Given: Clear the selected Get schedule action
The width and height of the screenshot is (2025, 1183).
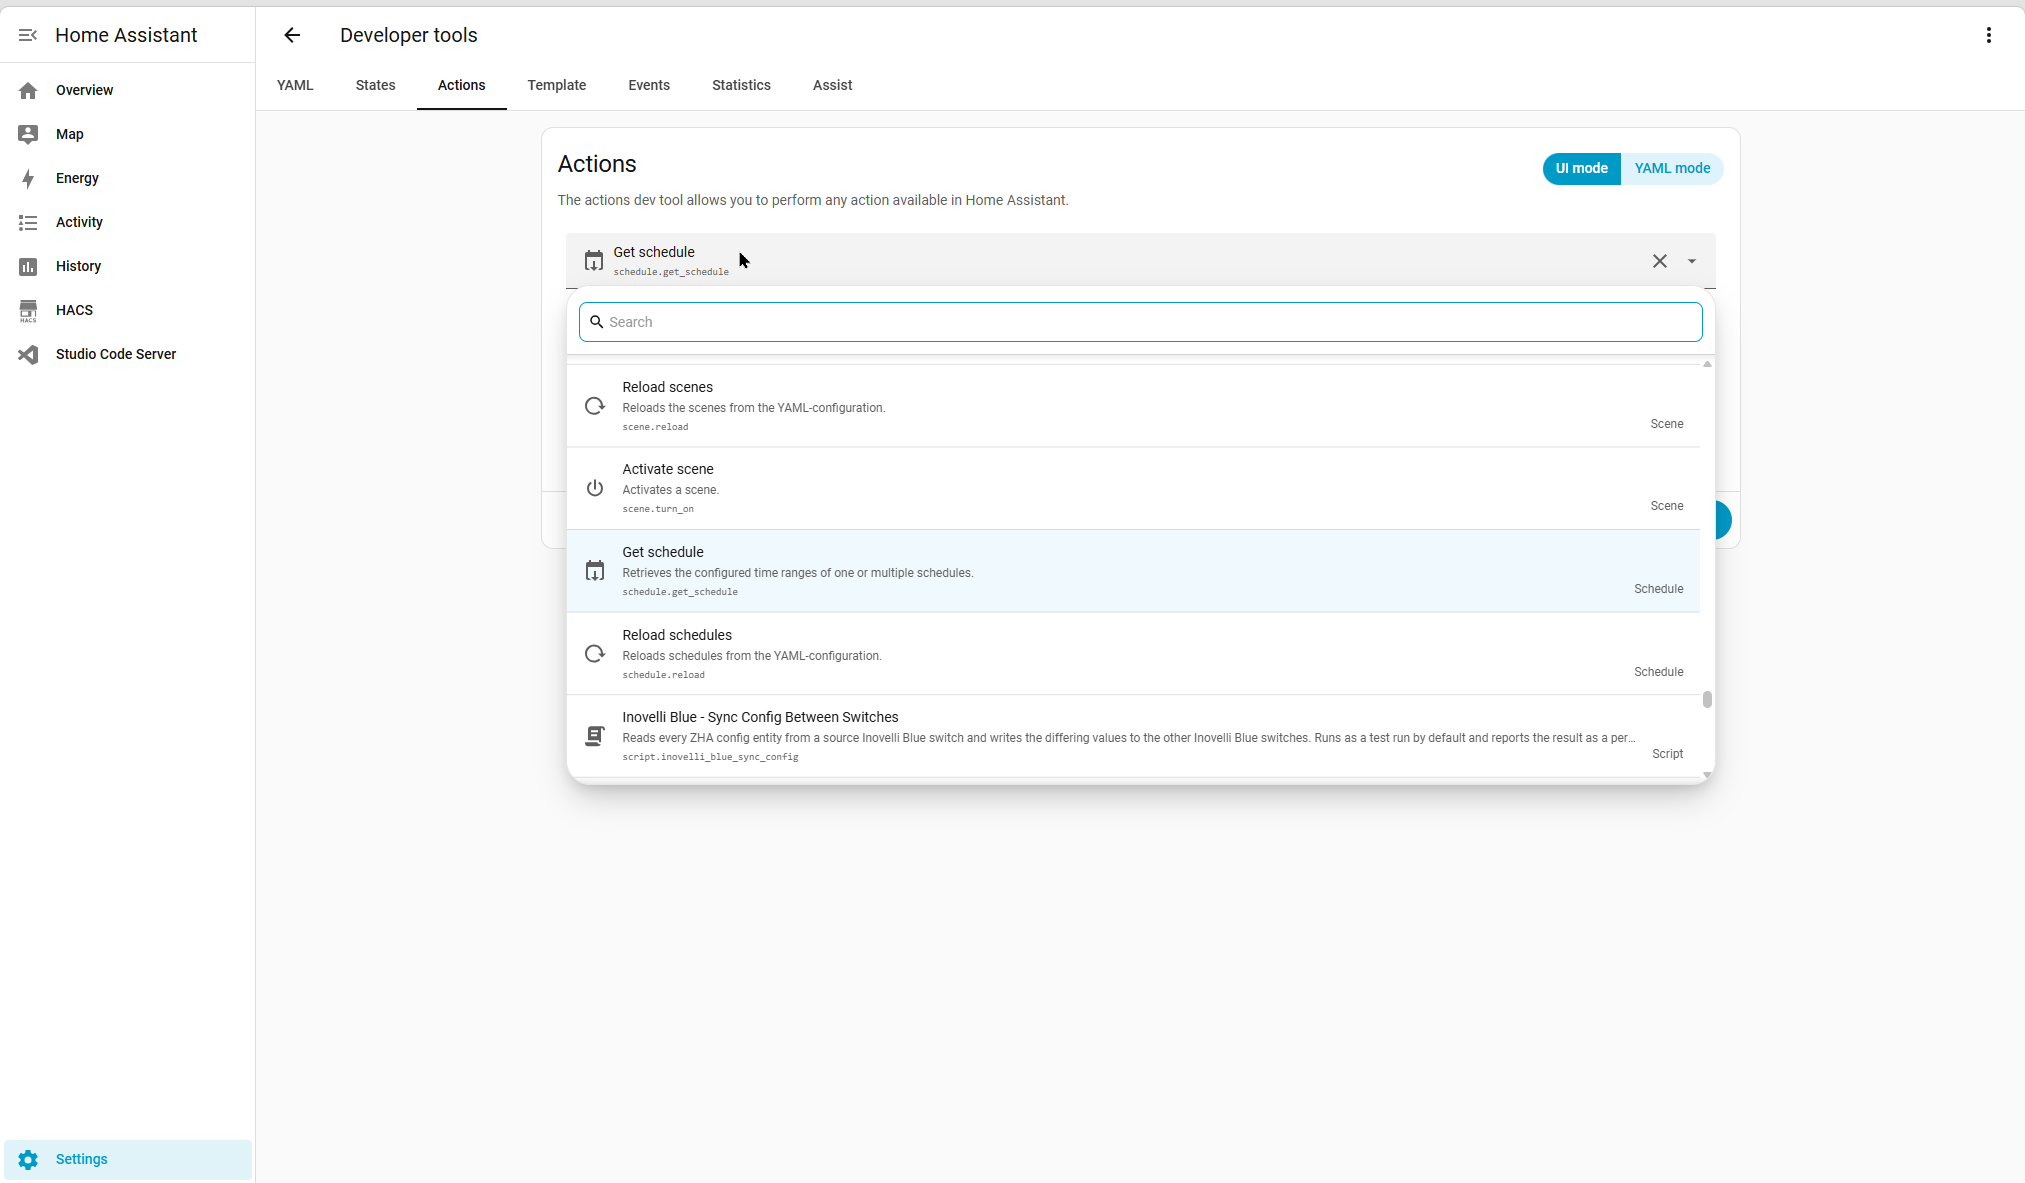Looking at the screenshot, I should coord(1660,261).
